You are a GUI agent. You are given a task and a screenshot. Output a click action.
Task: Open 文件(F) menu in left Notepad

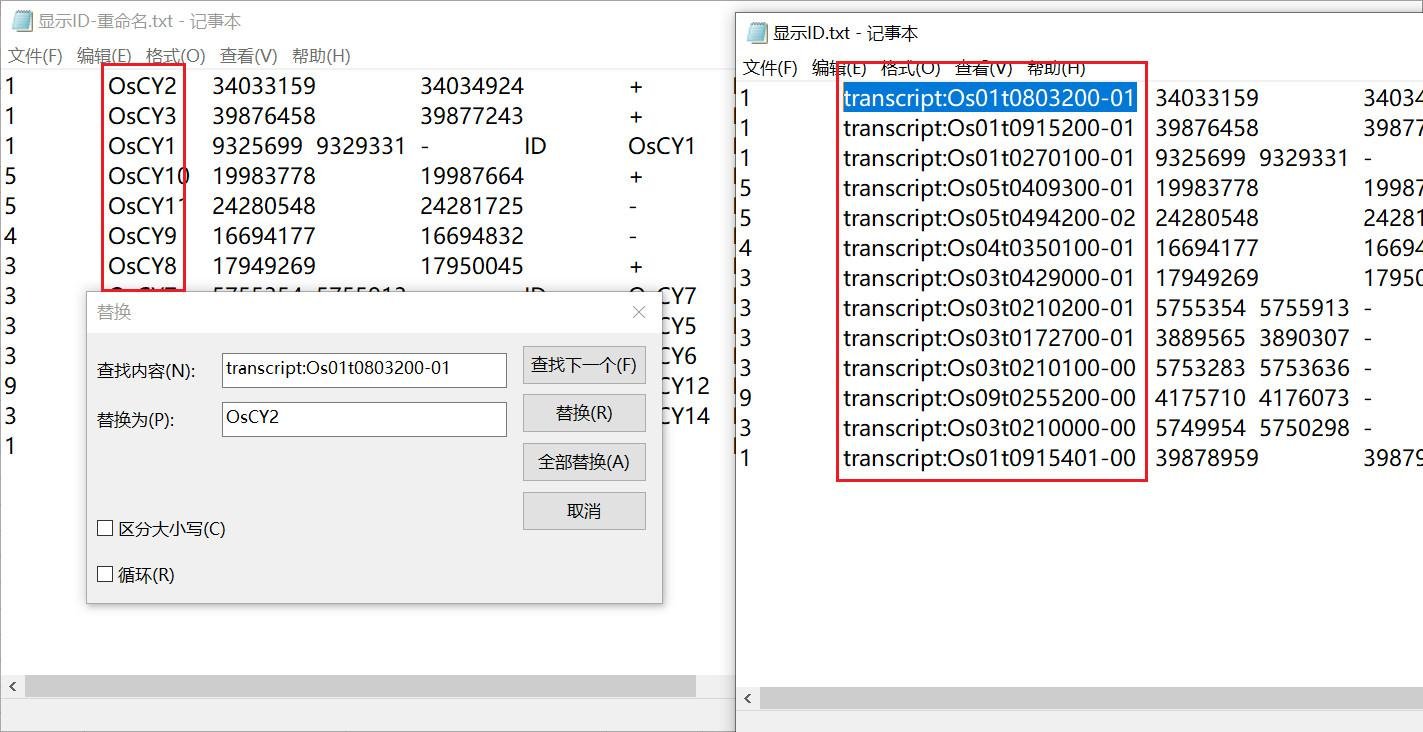[35, 56]
